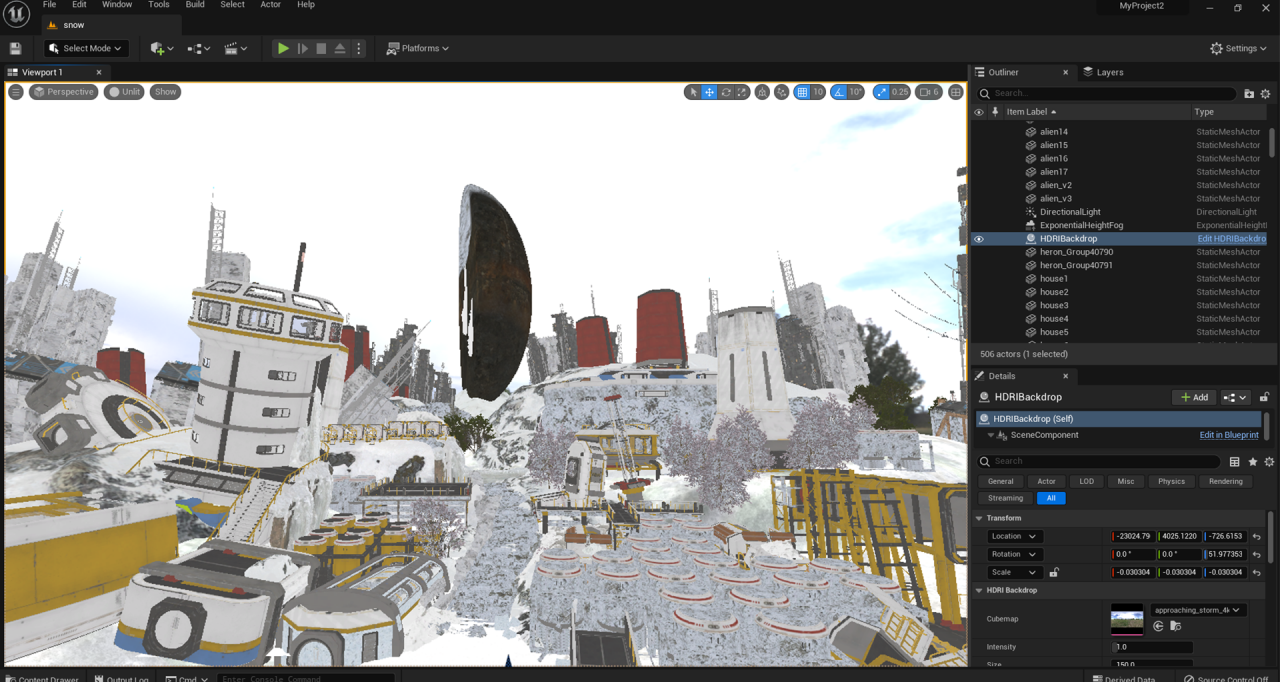This screenshot has height=682, width=1280.
Task: Select the rotate transform gizmo tool
Action: tap(726, 92)
